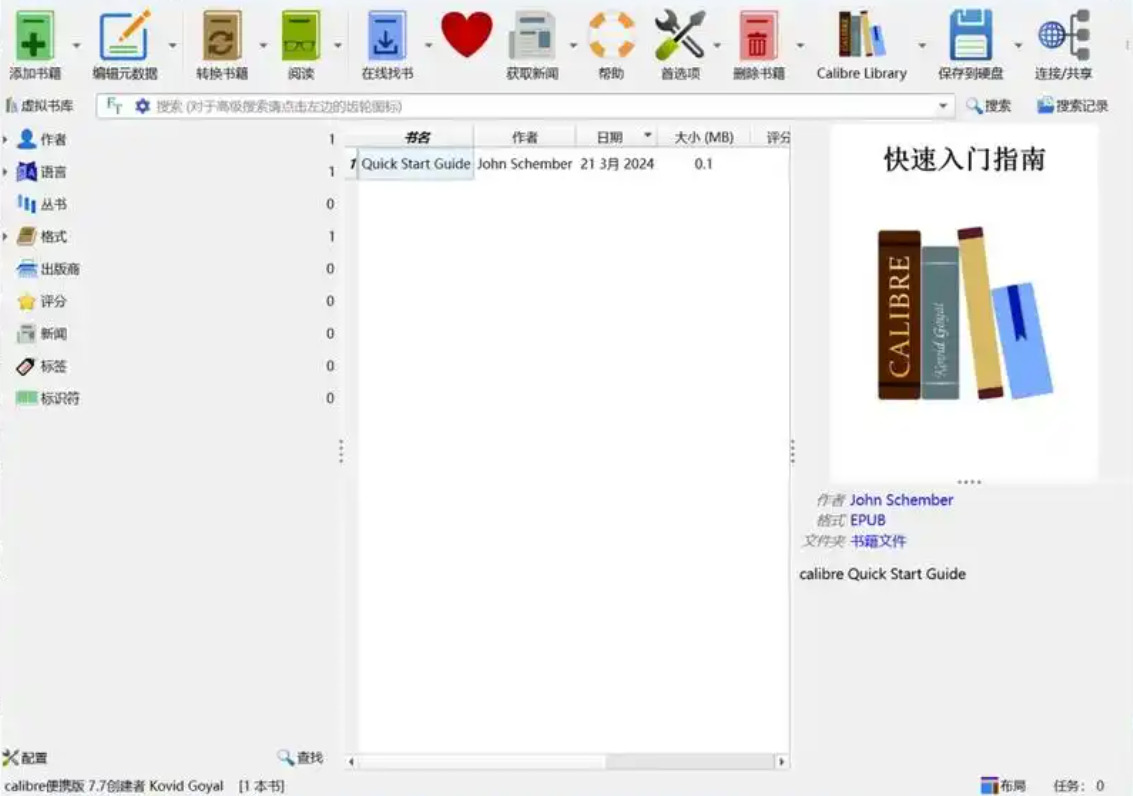
Task: Open dropdown arrow next to Calibre Library
Action: [922, 46]
